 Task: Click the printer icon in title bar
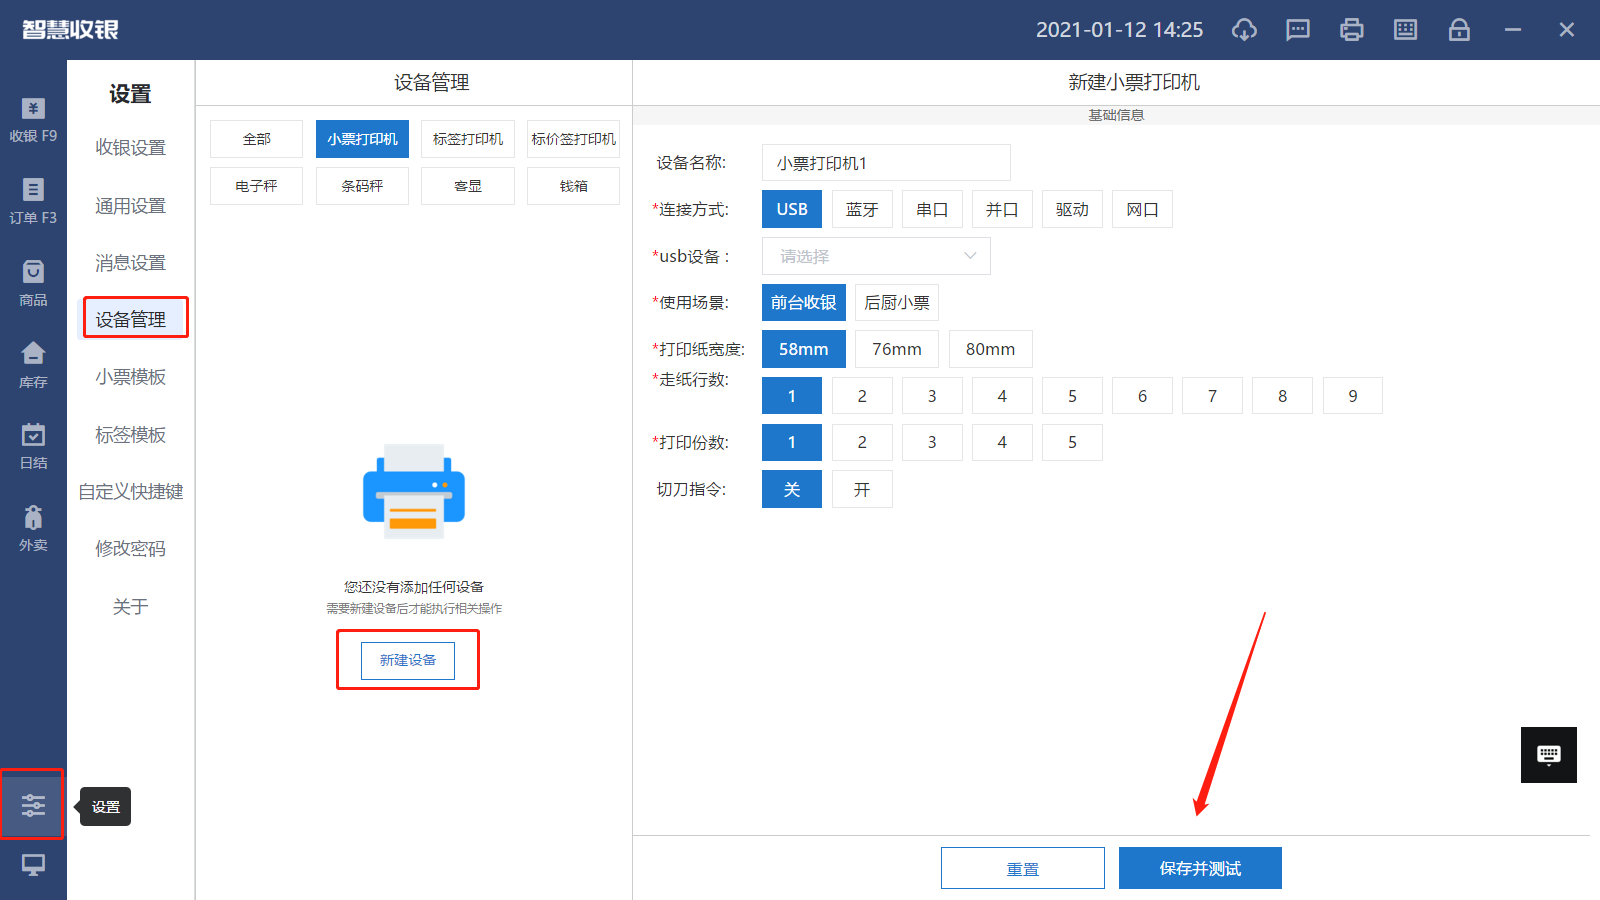pos(1351,30)
